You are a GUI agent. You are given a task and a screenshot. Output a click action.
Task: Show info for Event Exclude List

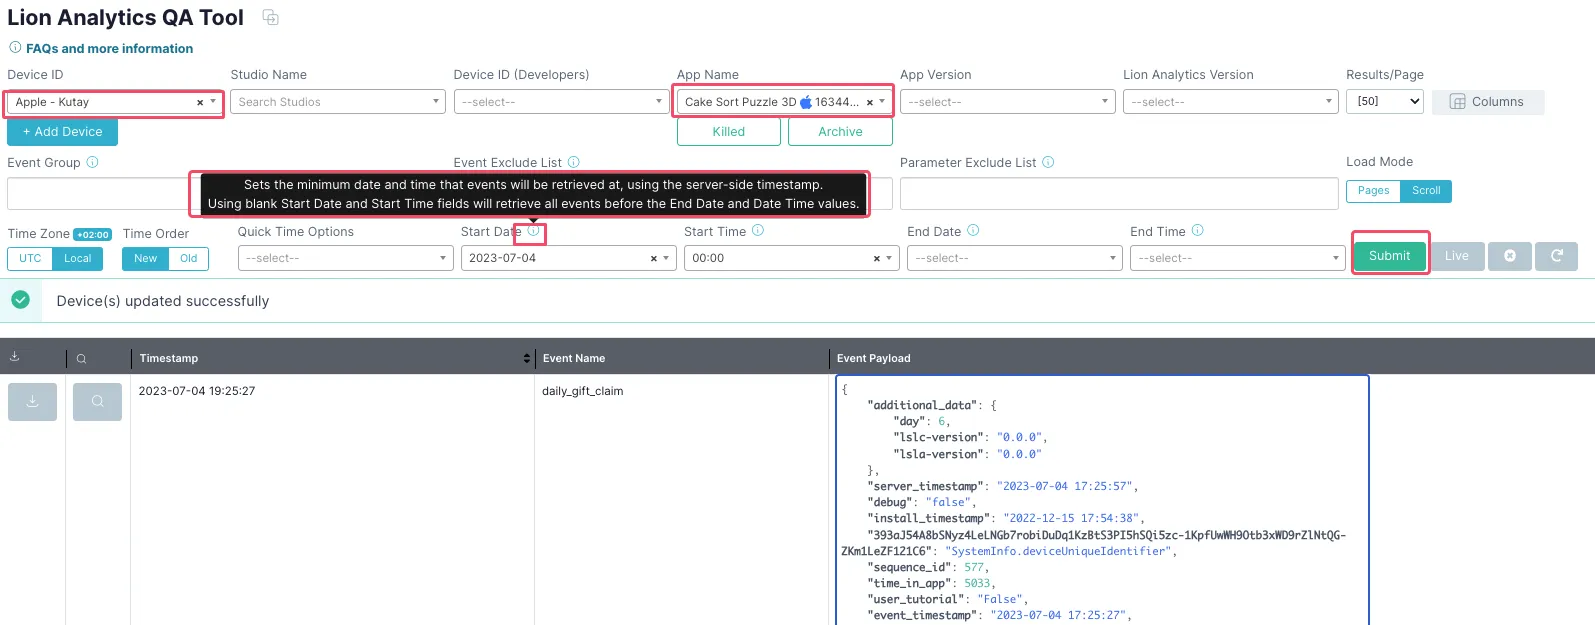pos(574,162)
